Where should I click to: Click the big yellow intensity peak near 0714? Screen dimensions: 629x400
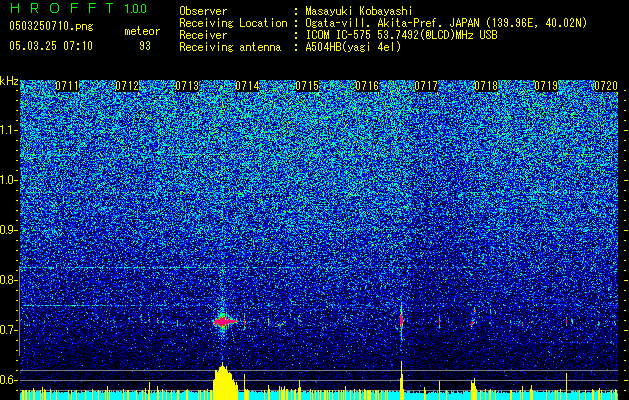pyautogui.click(x=225, y=382)
